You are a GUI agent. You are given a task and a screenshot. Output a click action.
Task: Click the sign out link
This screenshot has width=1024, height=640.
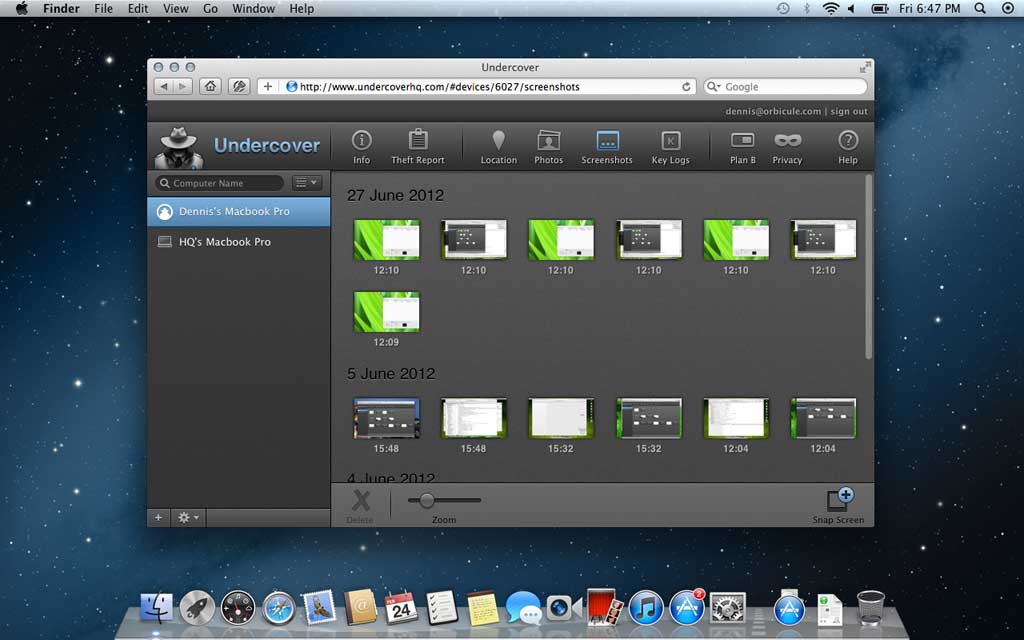[849, 111]
